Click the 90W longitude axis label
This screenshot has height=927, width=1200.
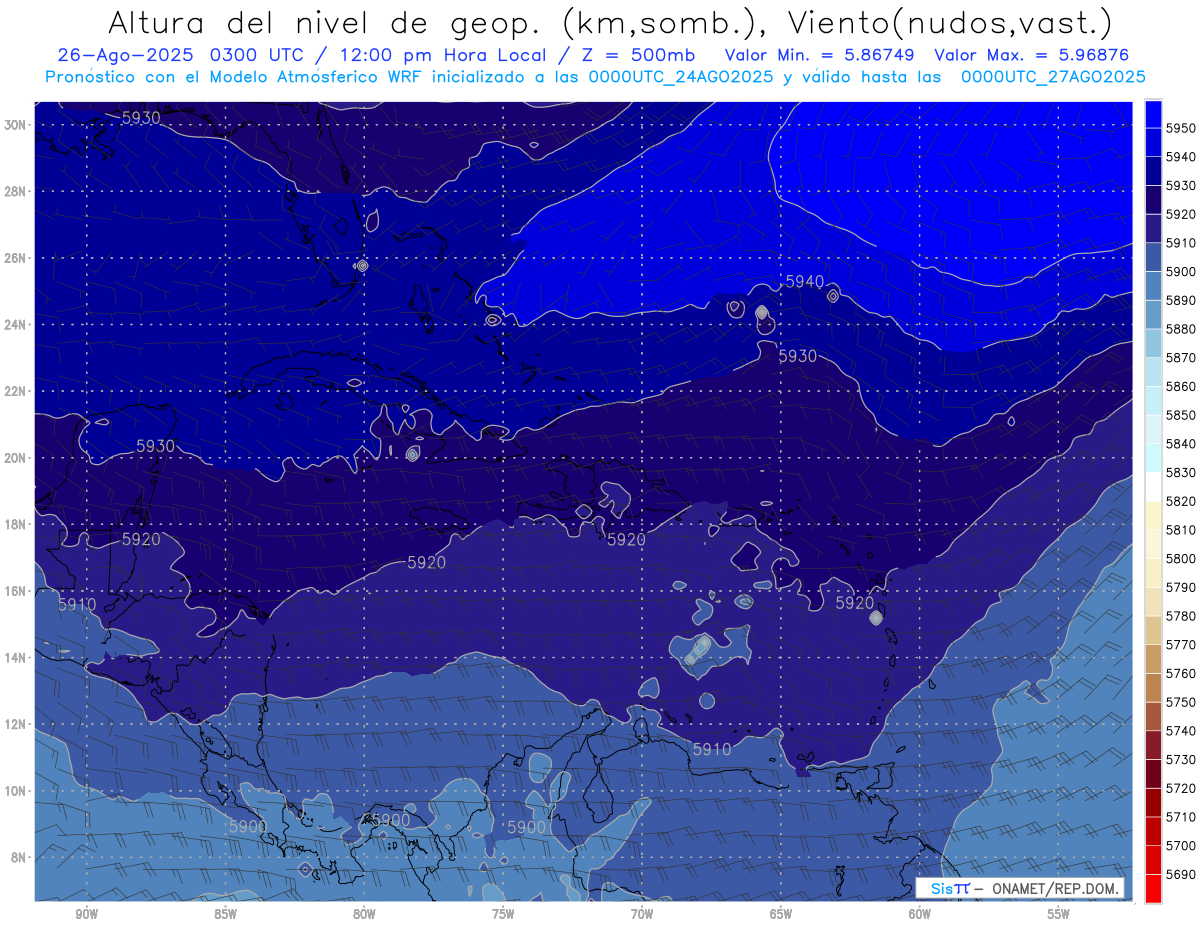(87, 914)
